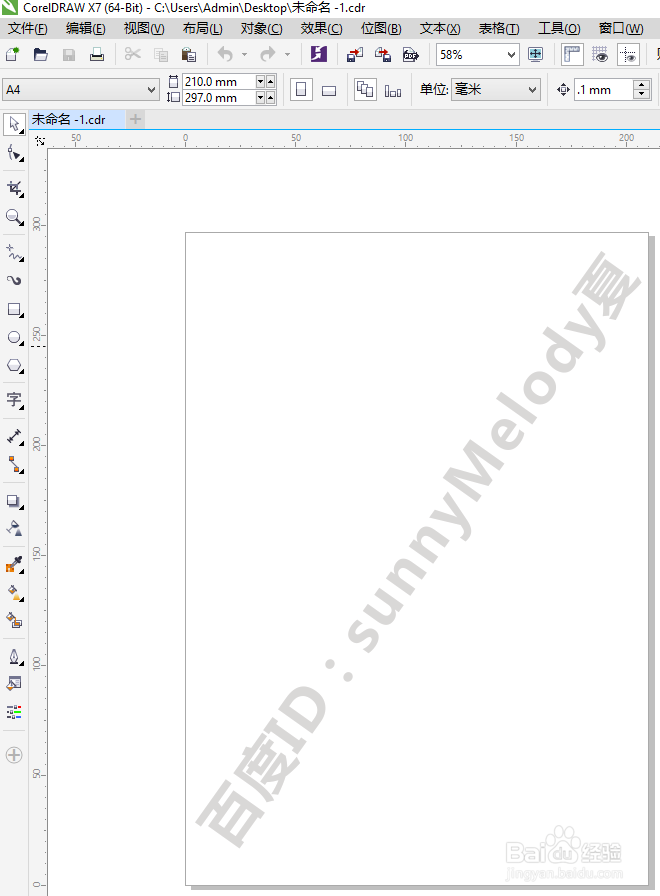
Task: Select the Smart Fill tool
Action: (x=14, y=620)
